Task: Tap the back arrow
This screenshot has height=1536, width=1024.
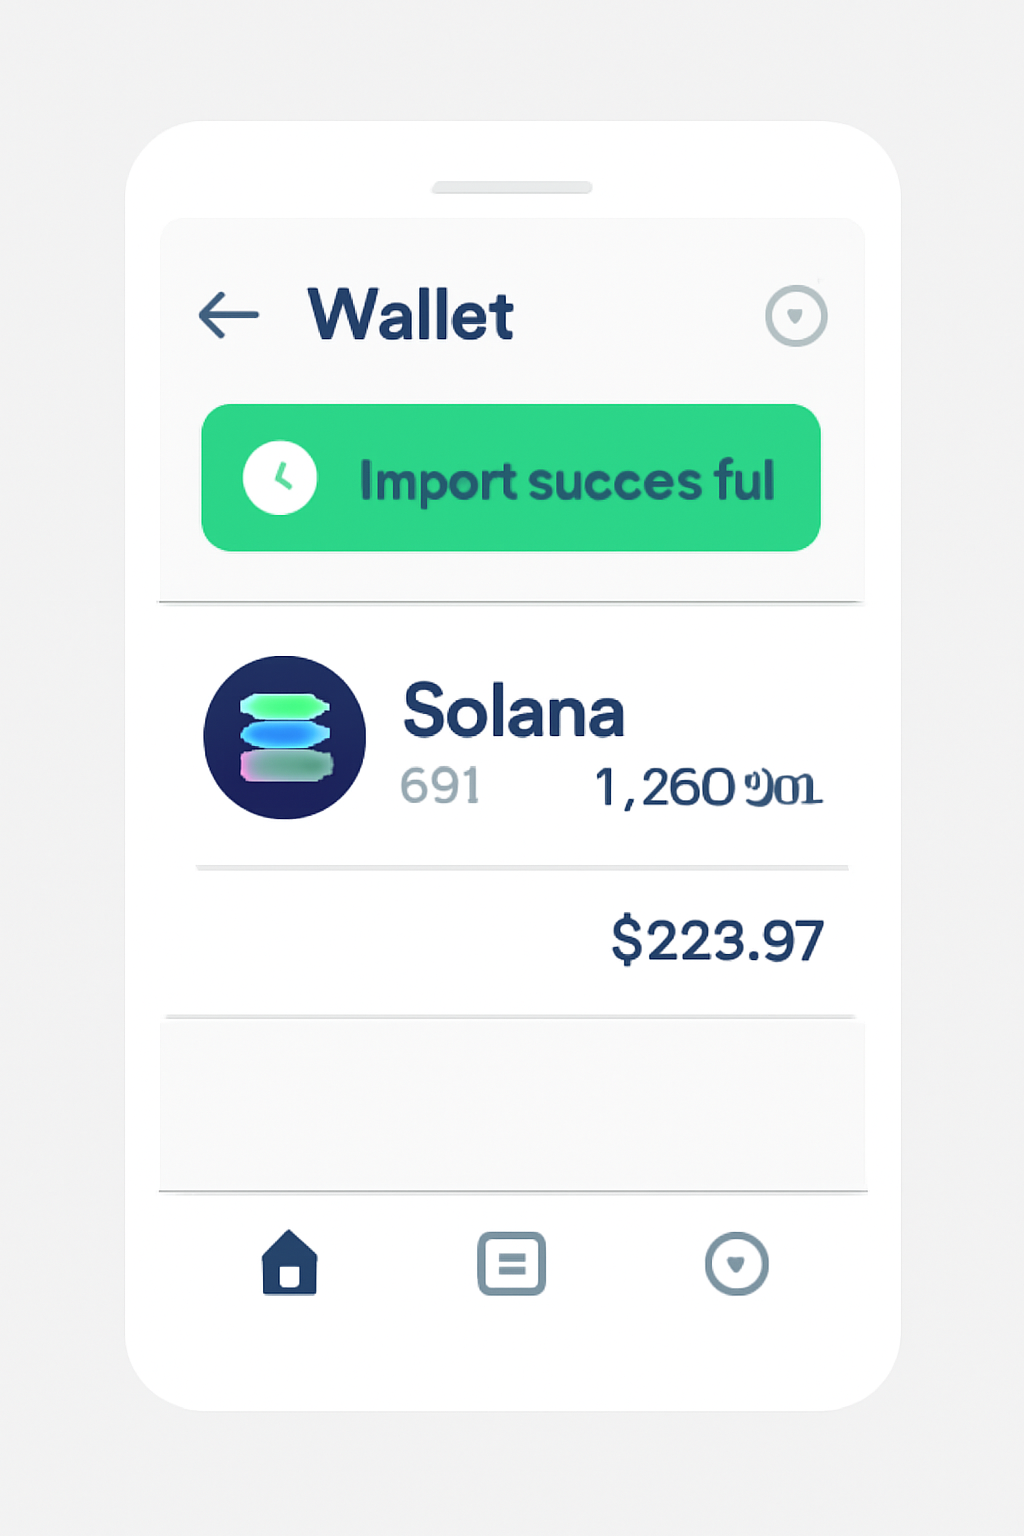Action: (229, 315)
